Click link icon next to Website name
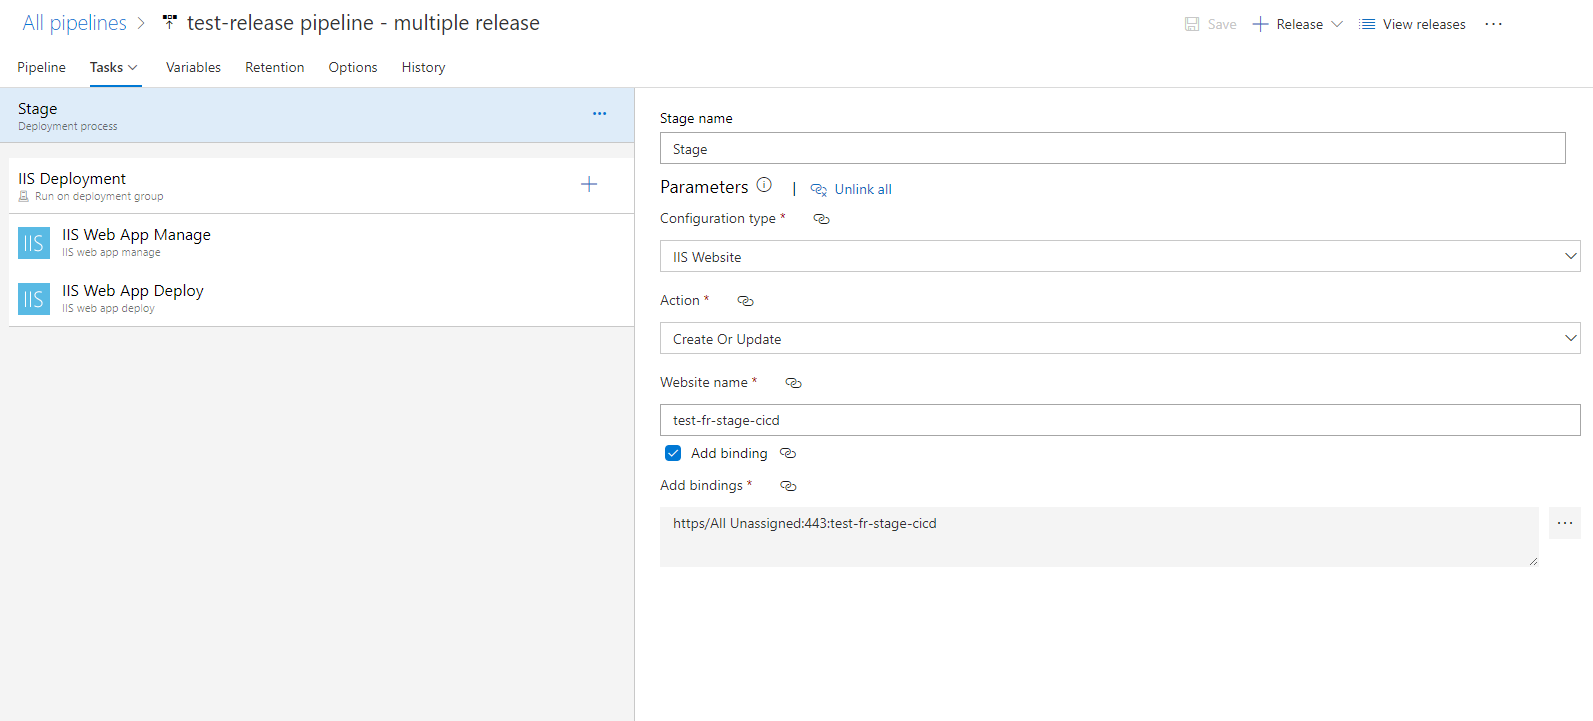Viewport: 1593px width, 721px height. click(x=793, y=383)
